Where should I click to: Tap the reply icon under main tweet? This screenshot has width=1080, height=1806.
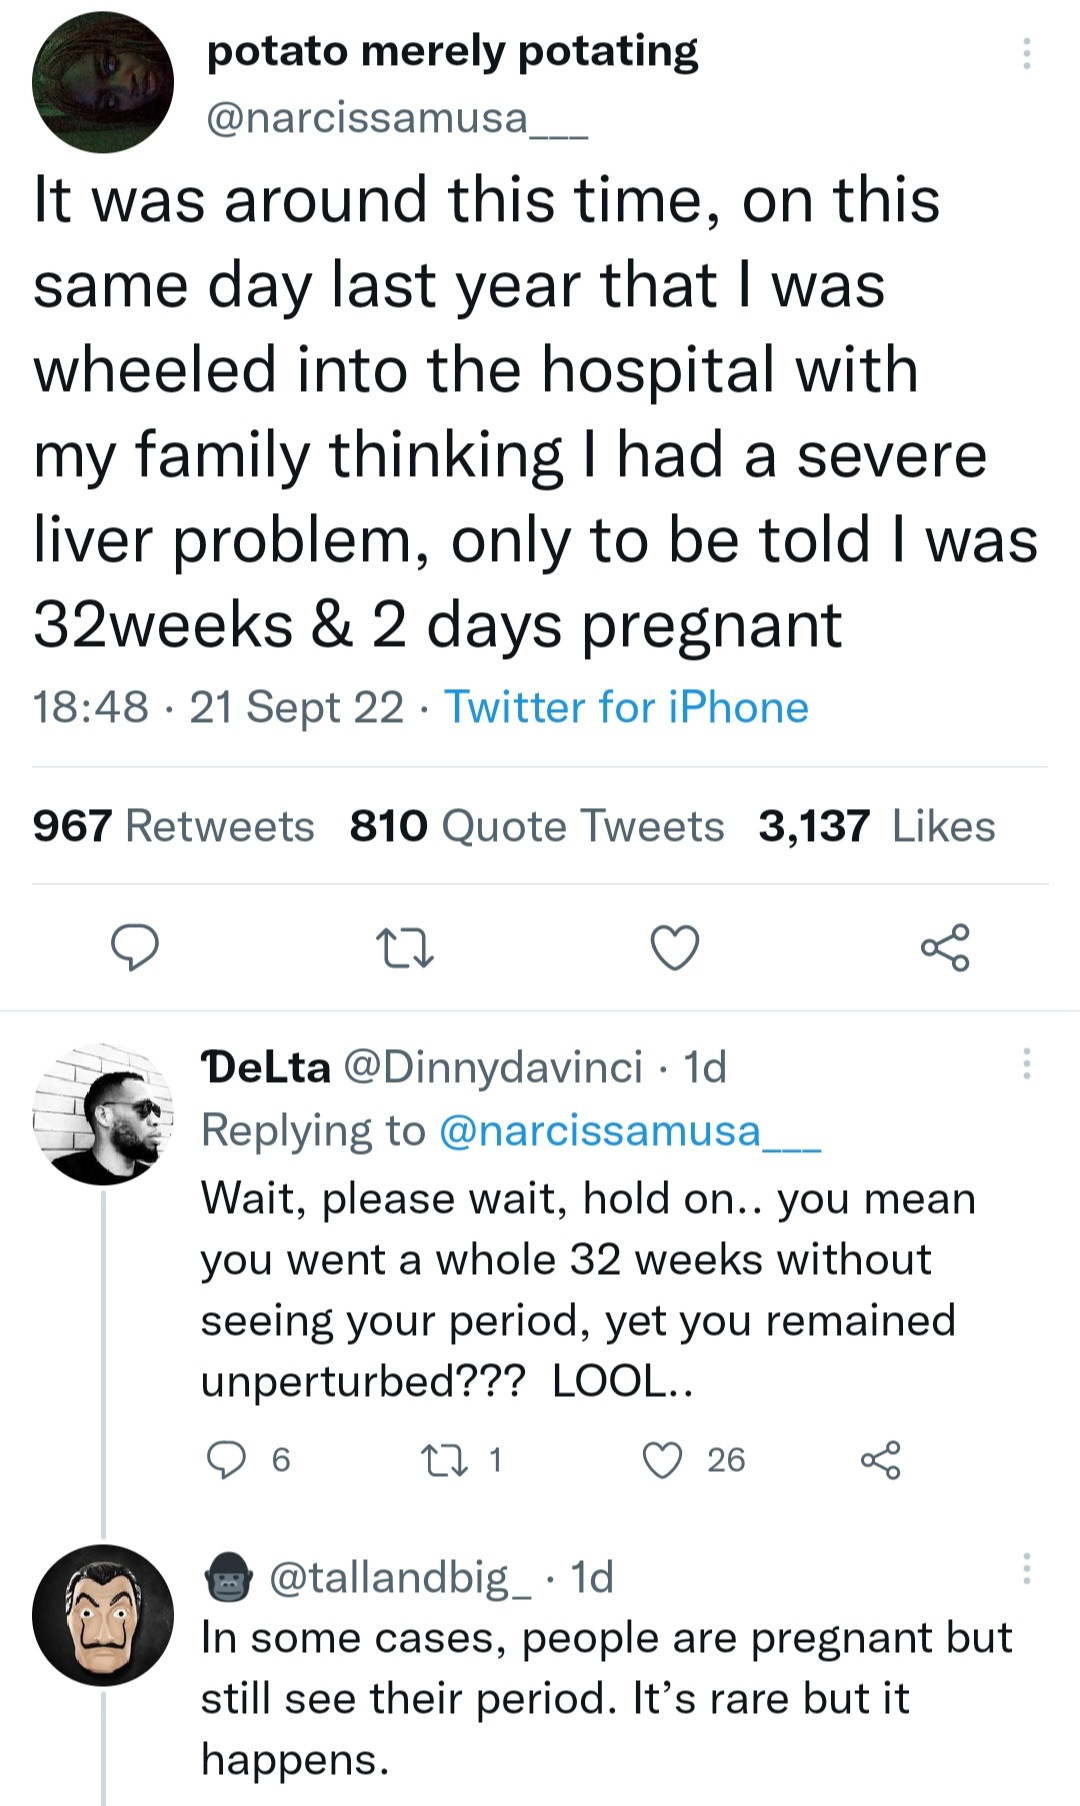pyautogui.click(x=134, y=947)
